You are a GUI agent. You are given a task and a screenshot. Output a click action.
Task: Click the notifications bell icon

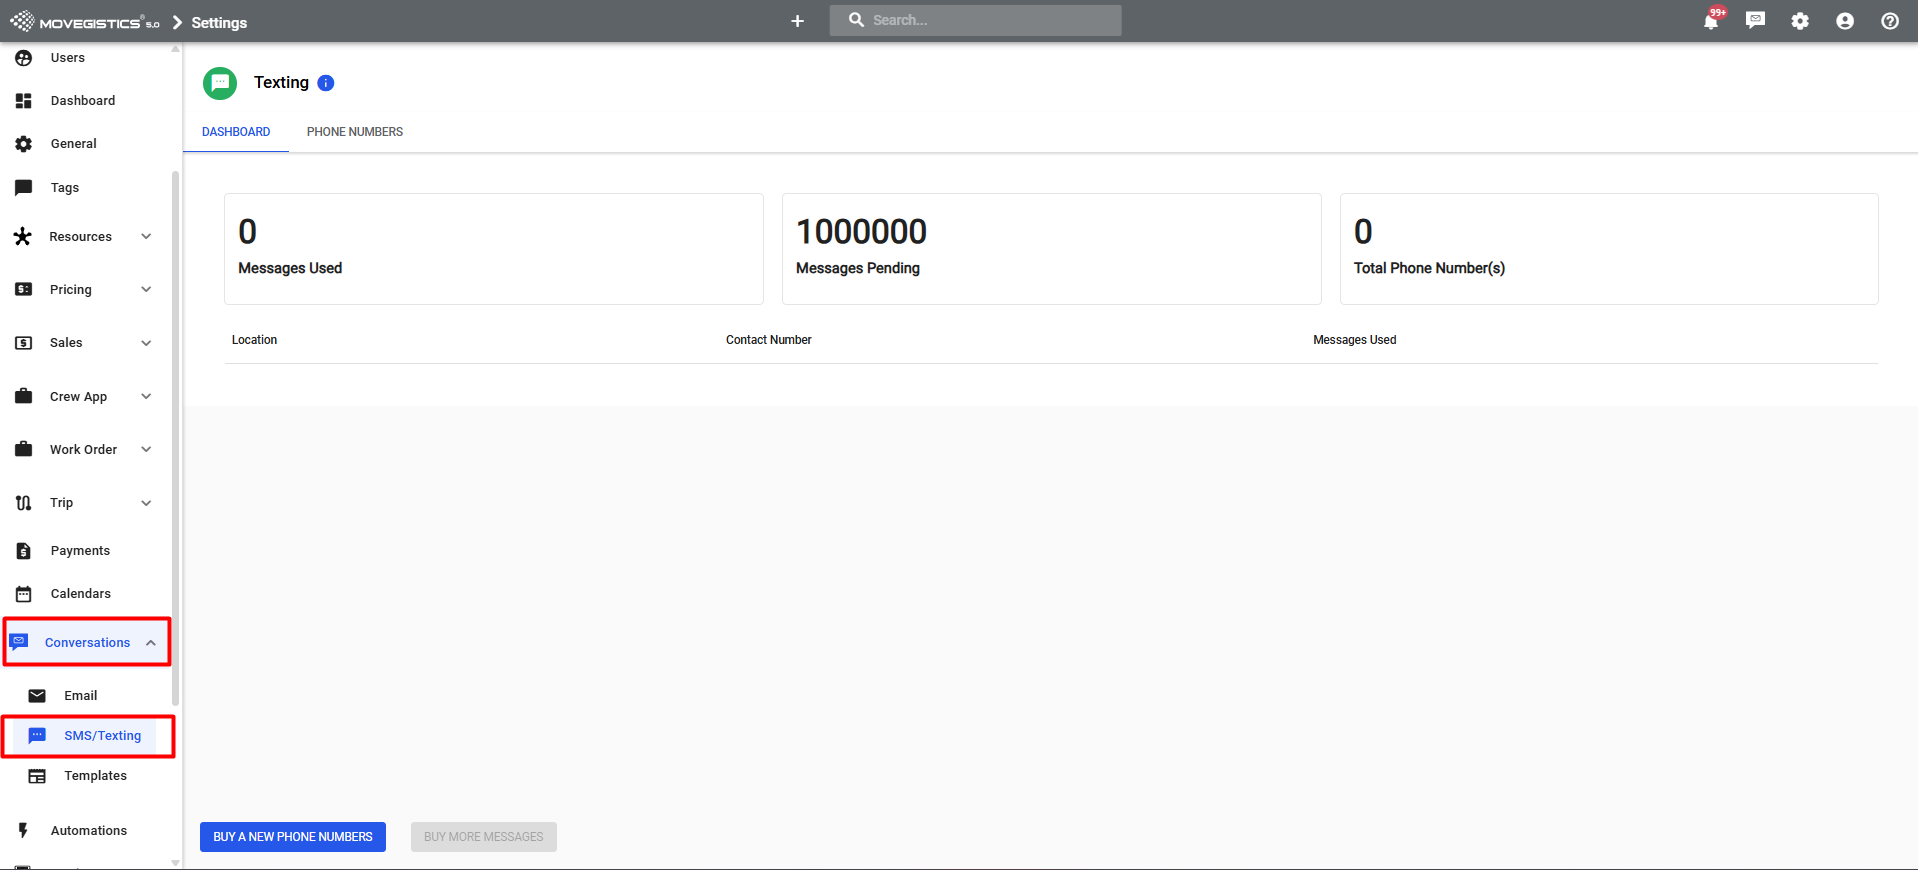coord(1711,21)
